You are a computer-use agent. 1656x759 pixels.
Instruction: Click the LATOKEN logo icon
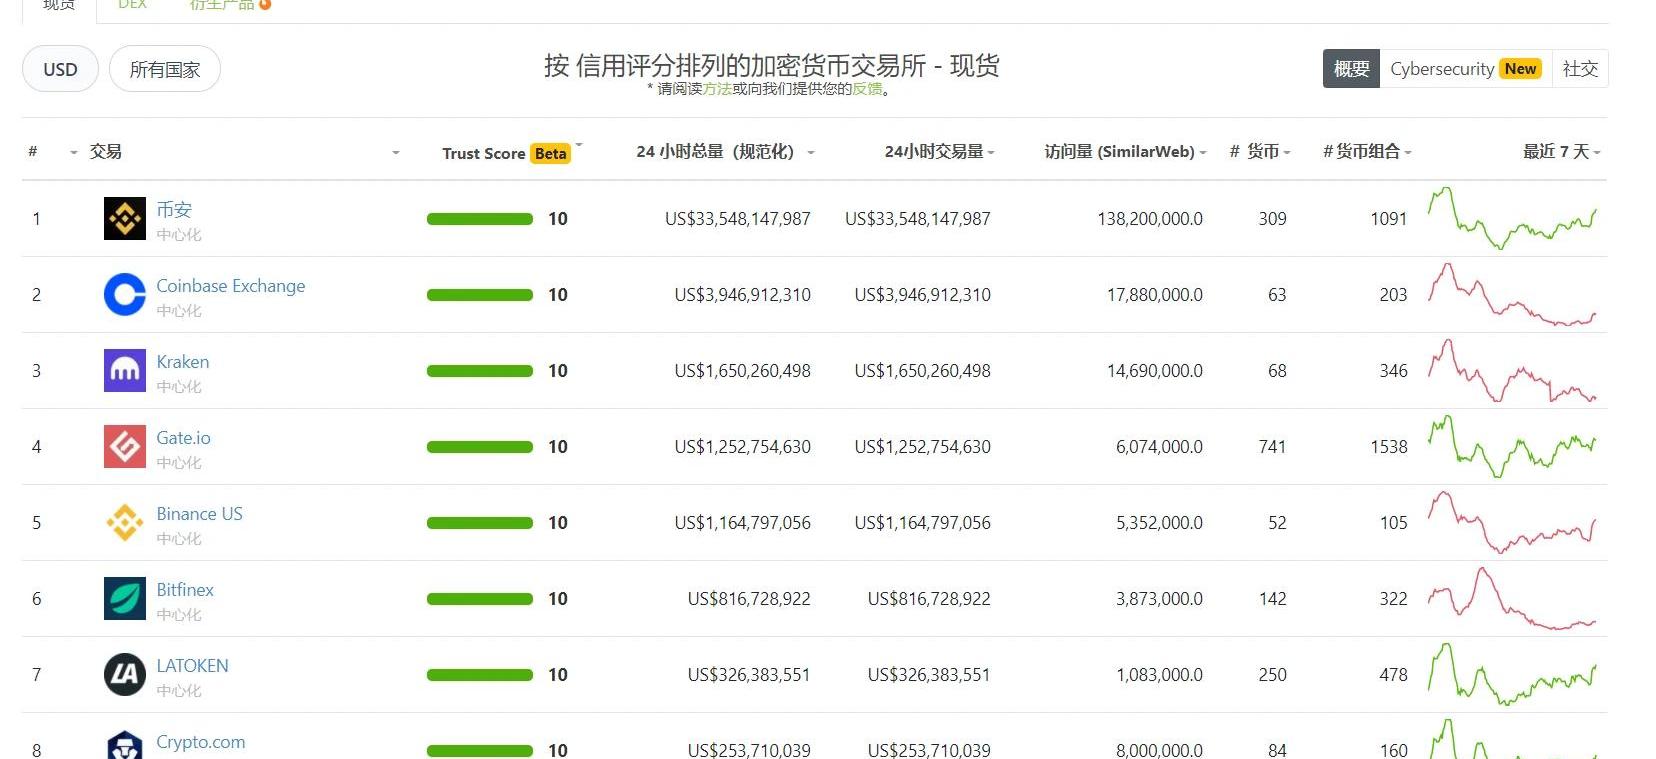125,675
